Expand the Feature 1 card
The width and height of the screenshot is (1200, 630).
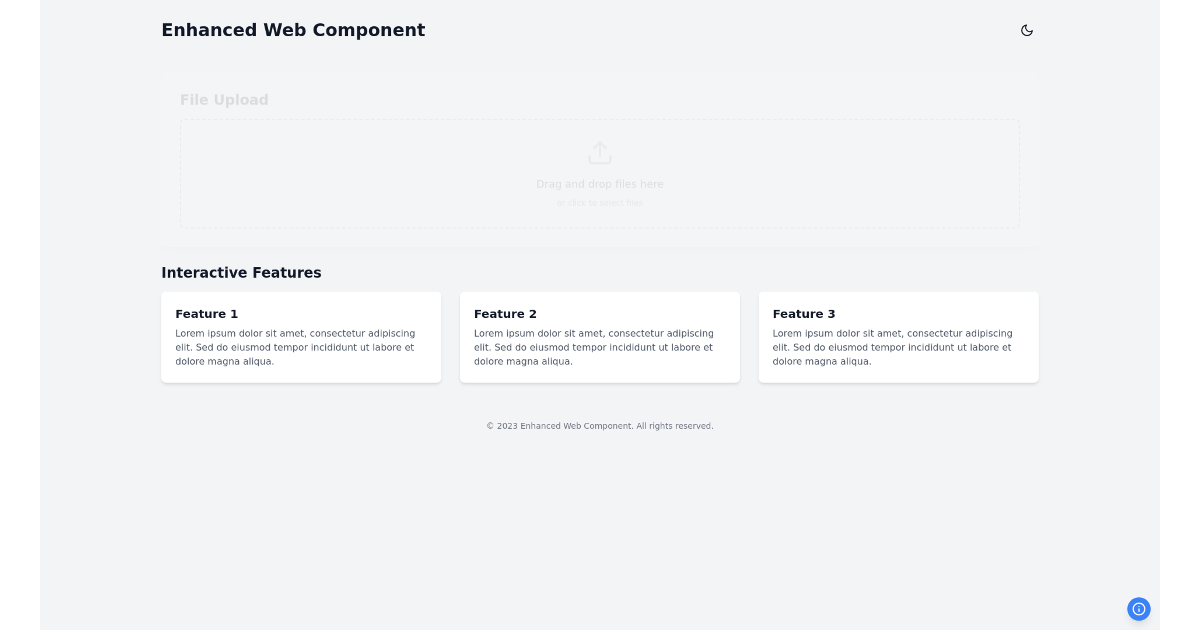[x=301, y=337]
